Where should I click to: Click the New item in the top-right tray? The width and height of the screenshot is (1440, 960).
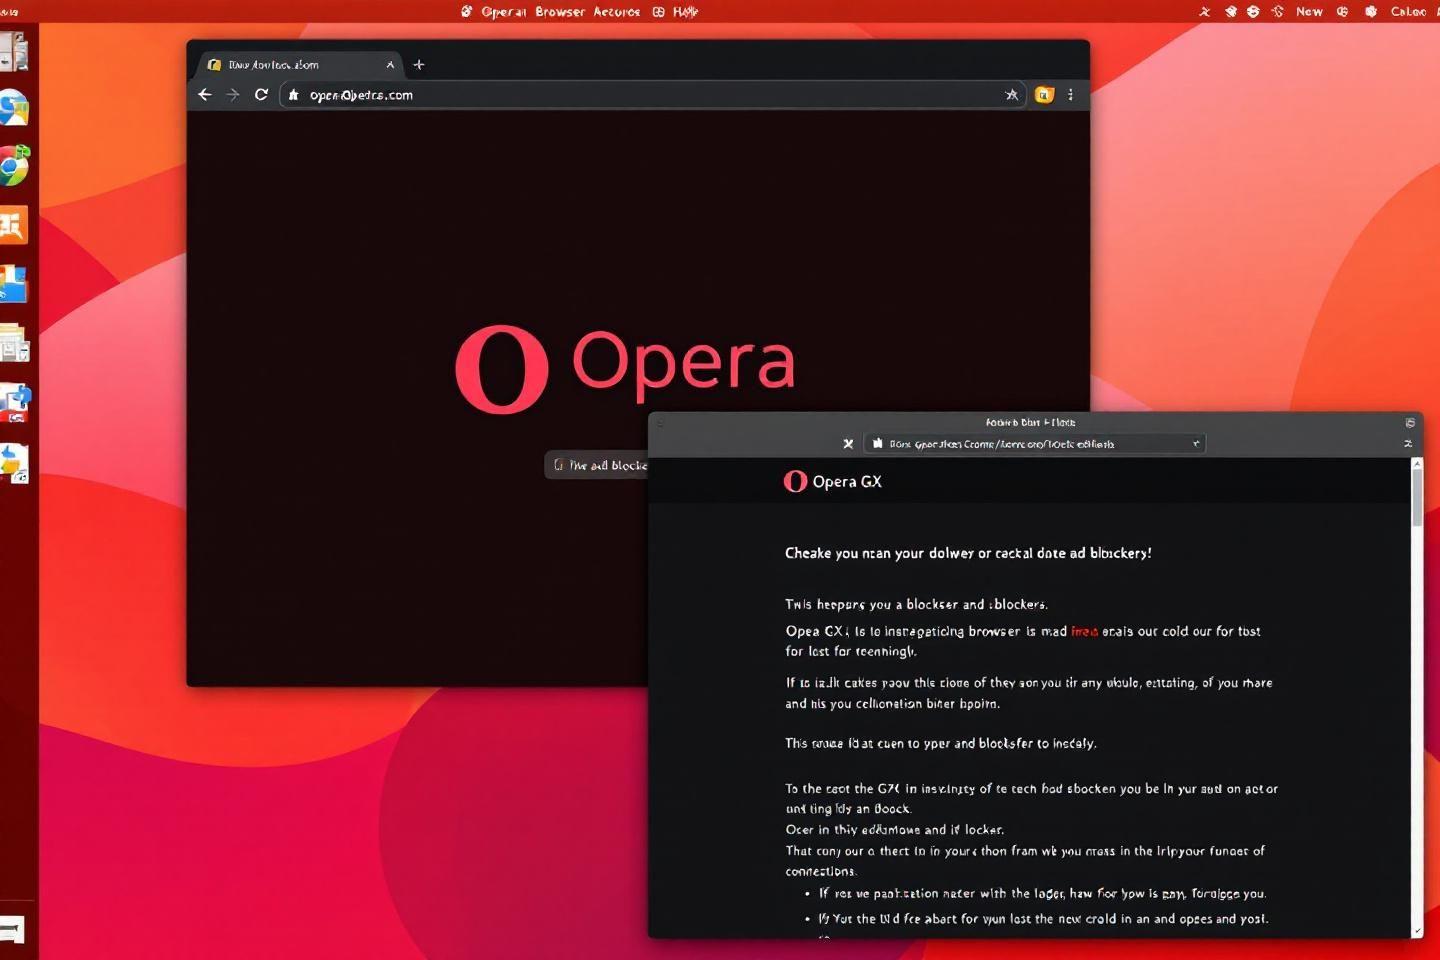pyautogui.click(x=1309, y=12)
